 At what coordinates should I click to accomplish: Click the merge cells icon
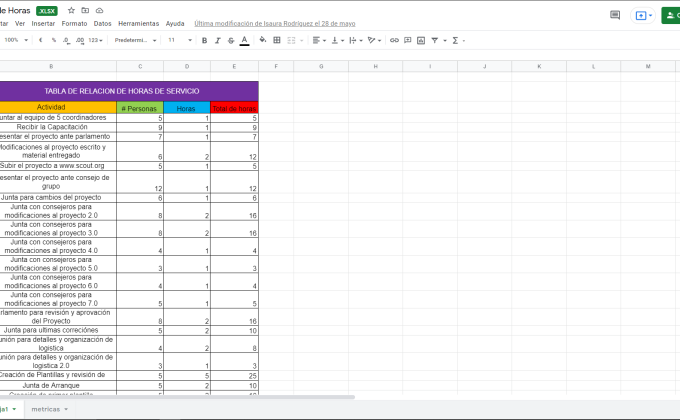point(291,40)
